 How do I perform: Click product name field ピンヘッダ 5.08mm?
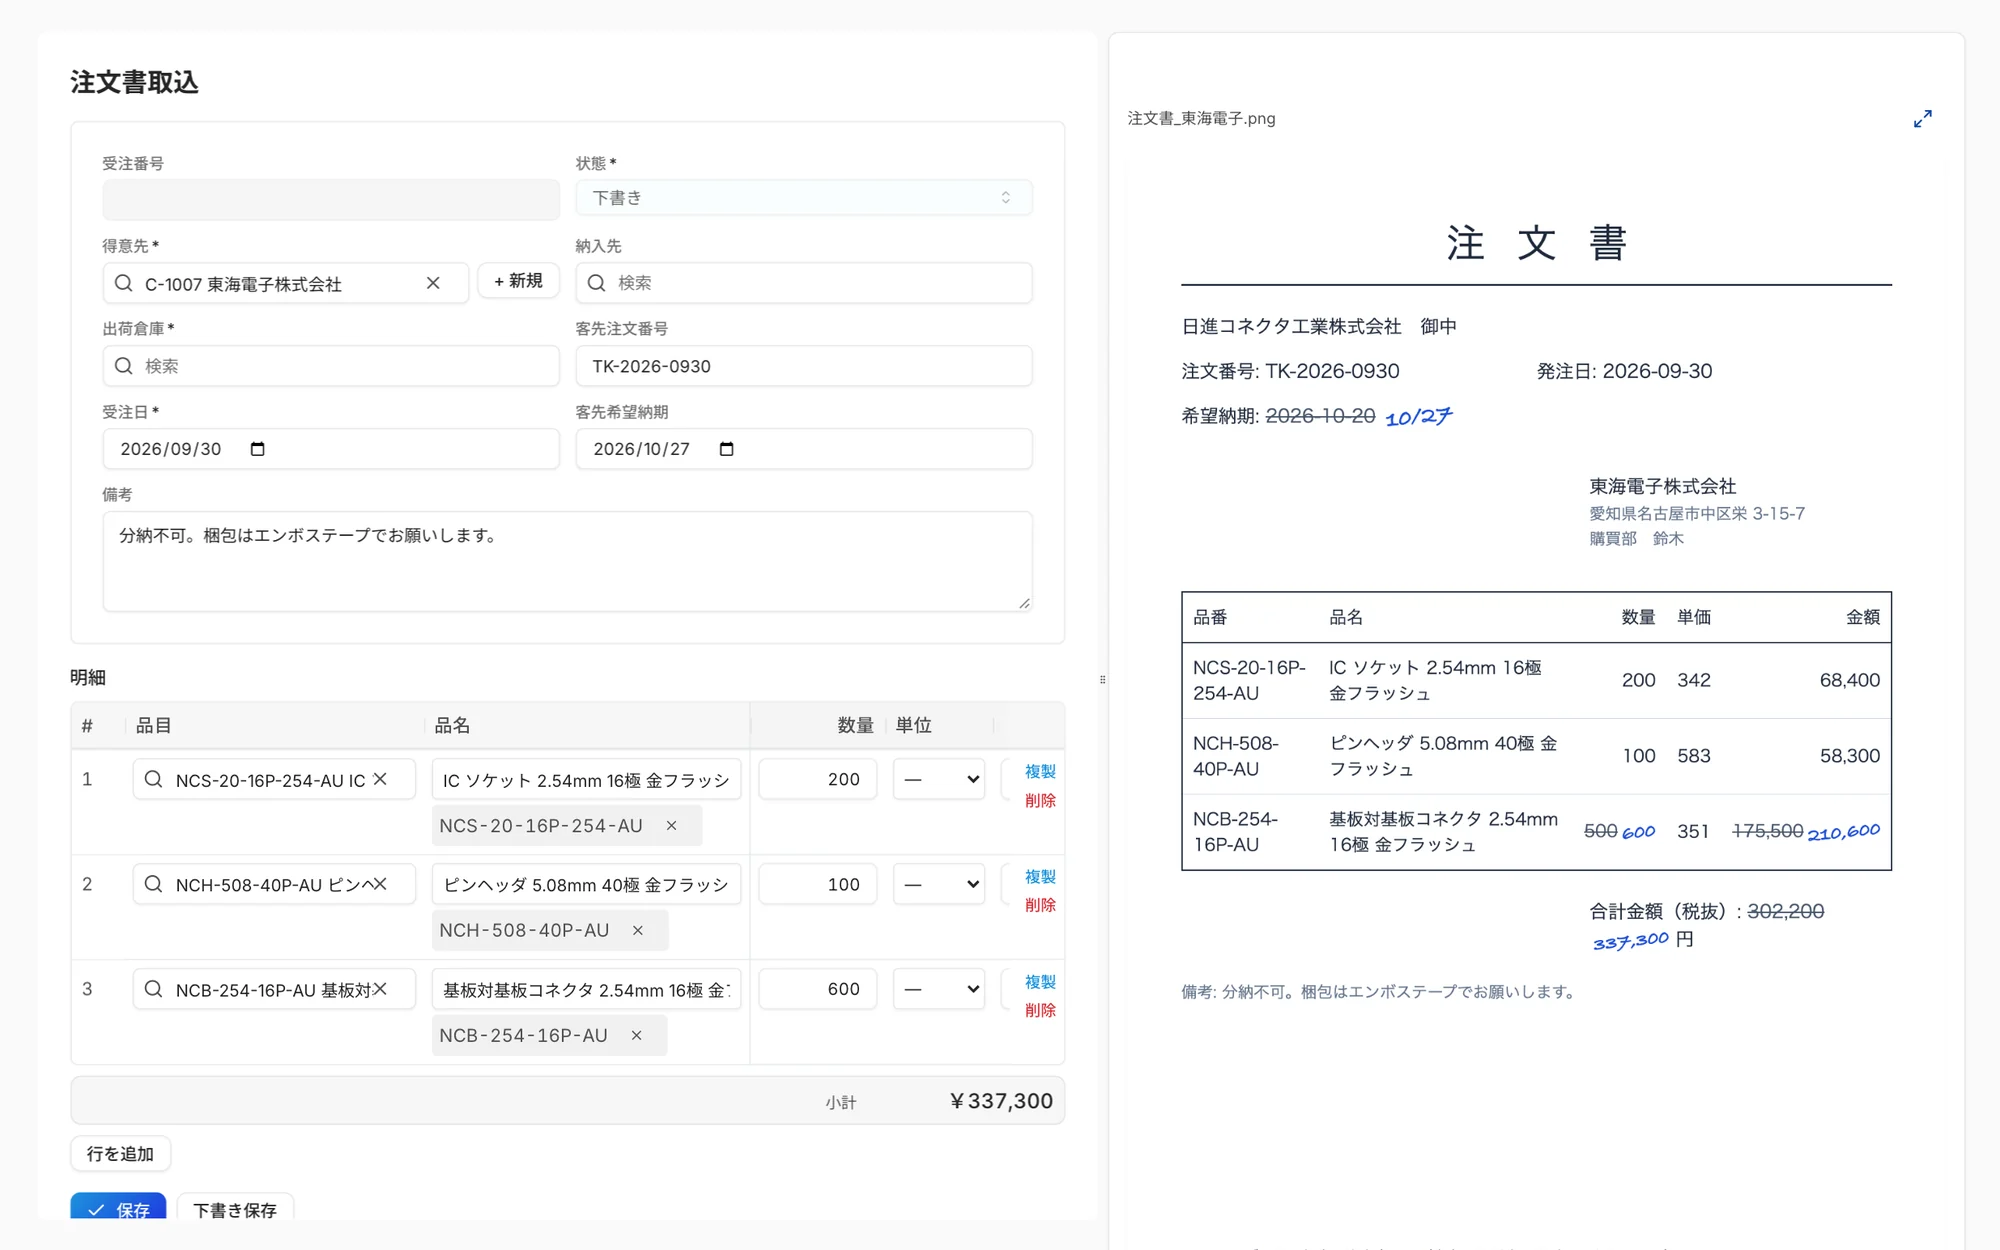tap(586, 884)
